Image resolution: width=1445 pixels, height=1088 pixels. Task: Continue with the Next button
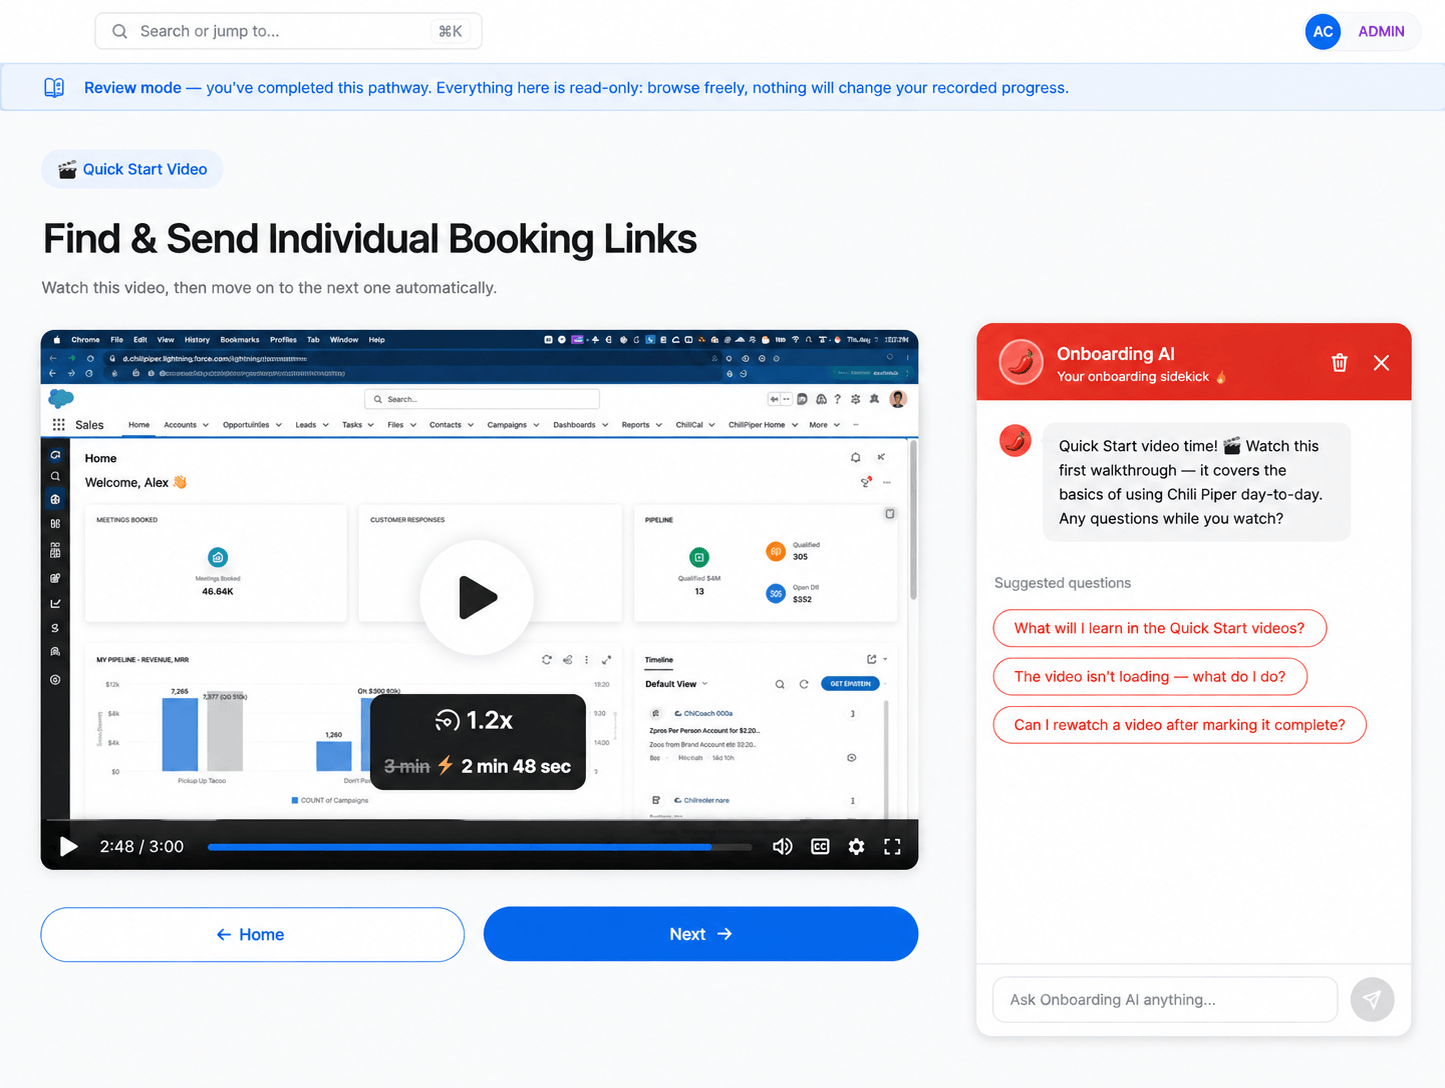tap(701, 934)
